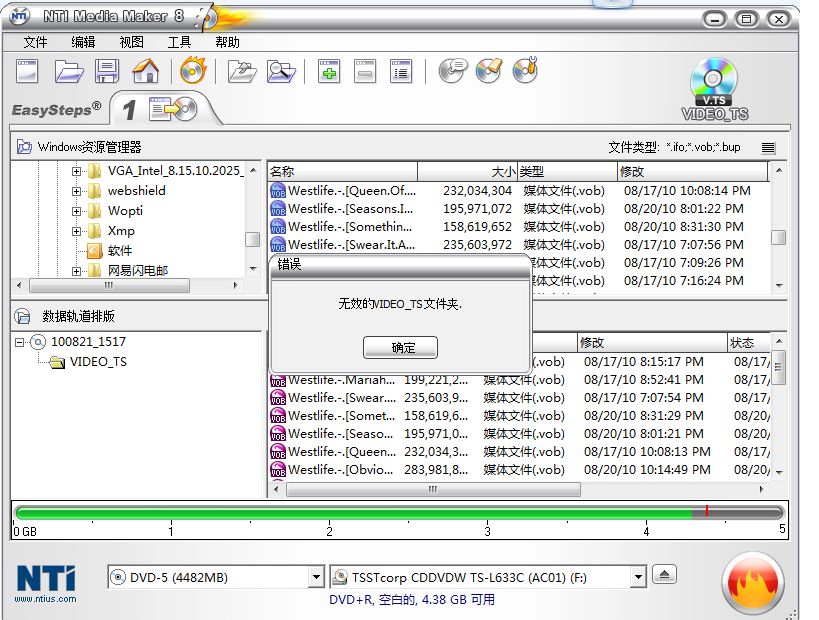Click the new project toolbar icon
The width and height of the screenshot is (819, 620).
click(x=27, y=71)
